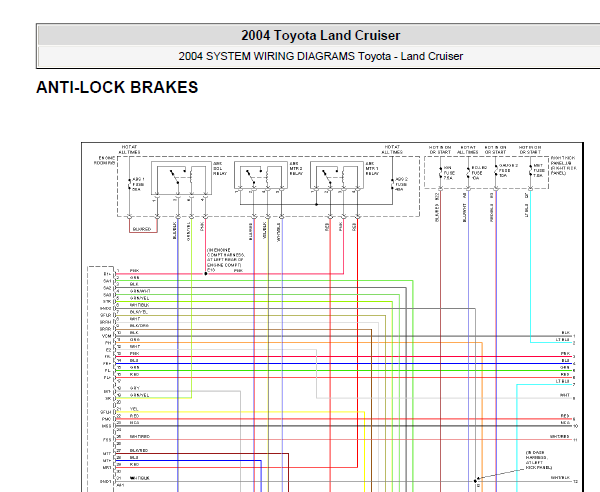The height and width of the screenshot is (492, 600).
Task: Click the splice dot at E10 junction
Action: tap(205, 274)
